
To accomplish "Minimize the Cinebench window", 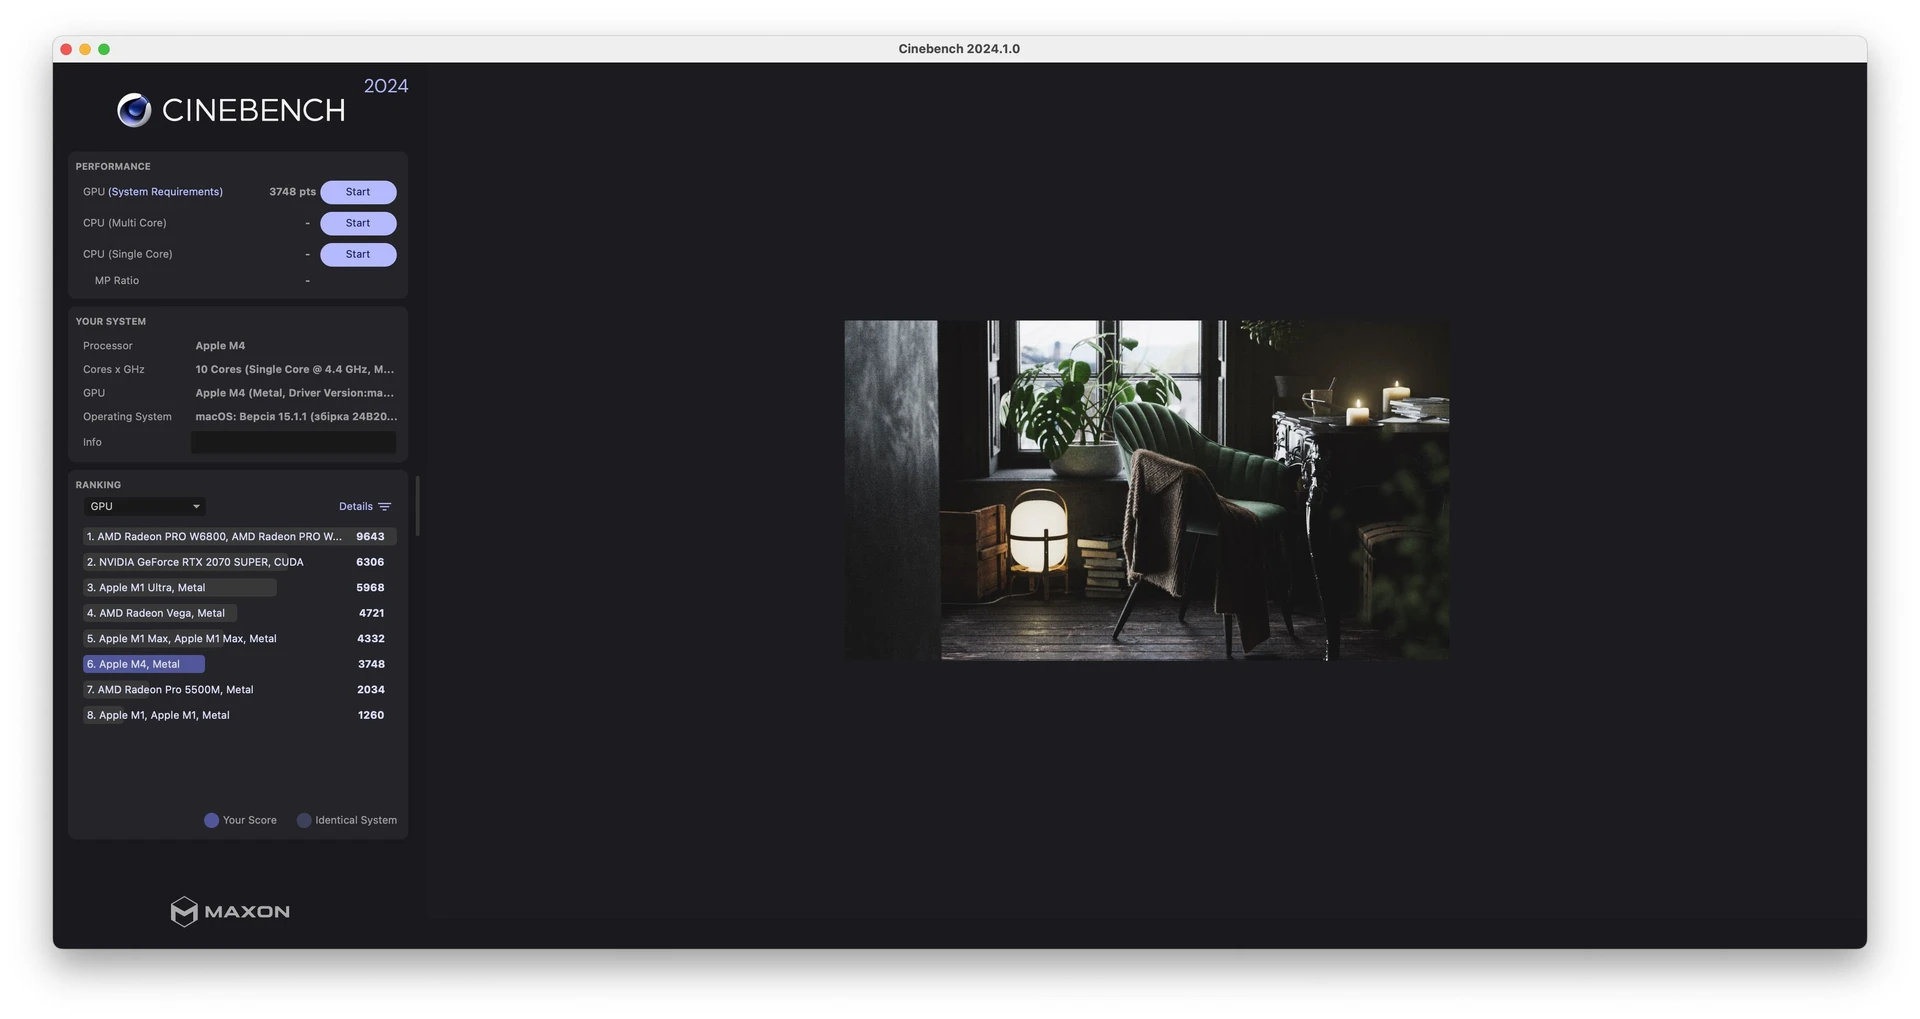I will pyautogui.click(x=85, y=49).
